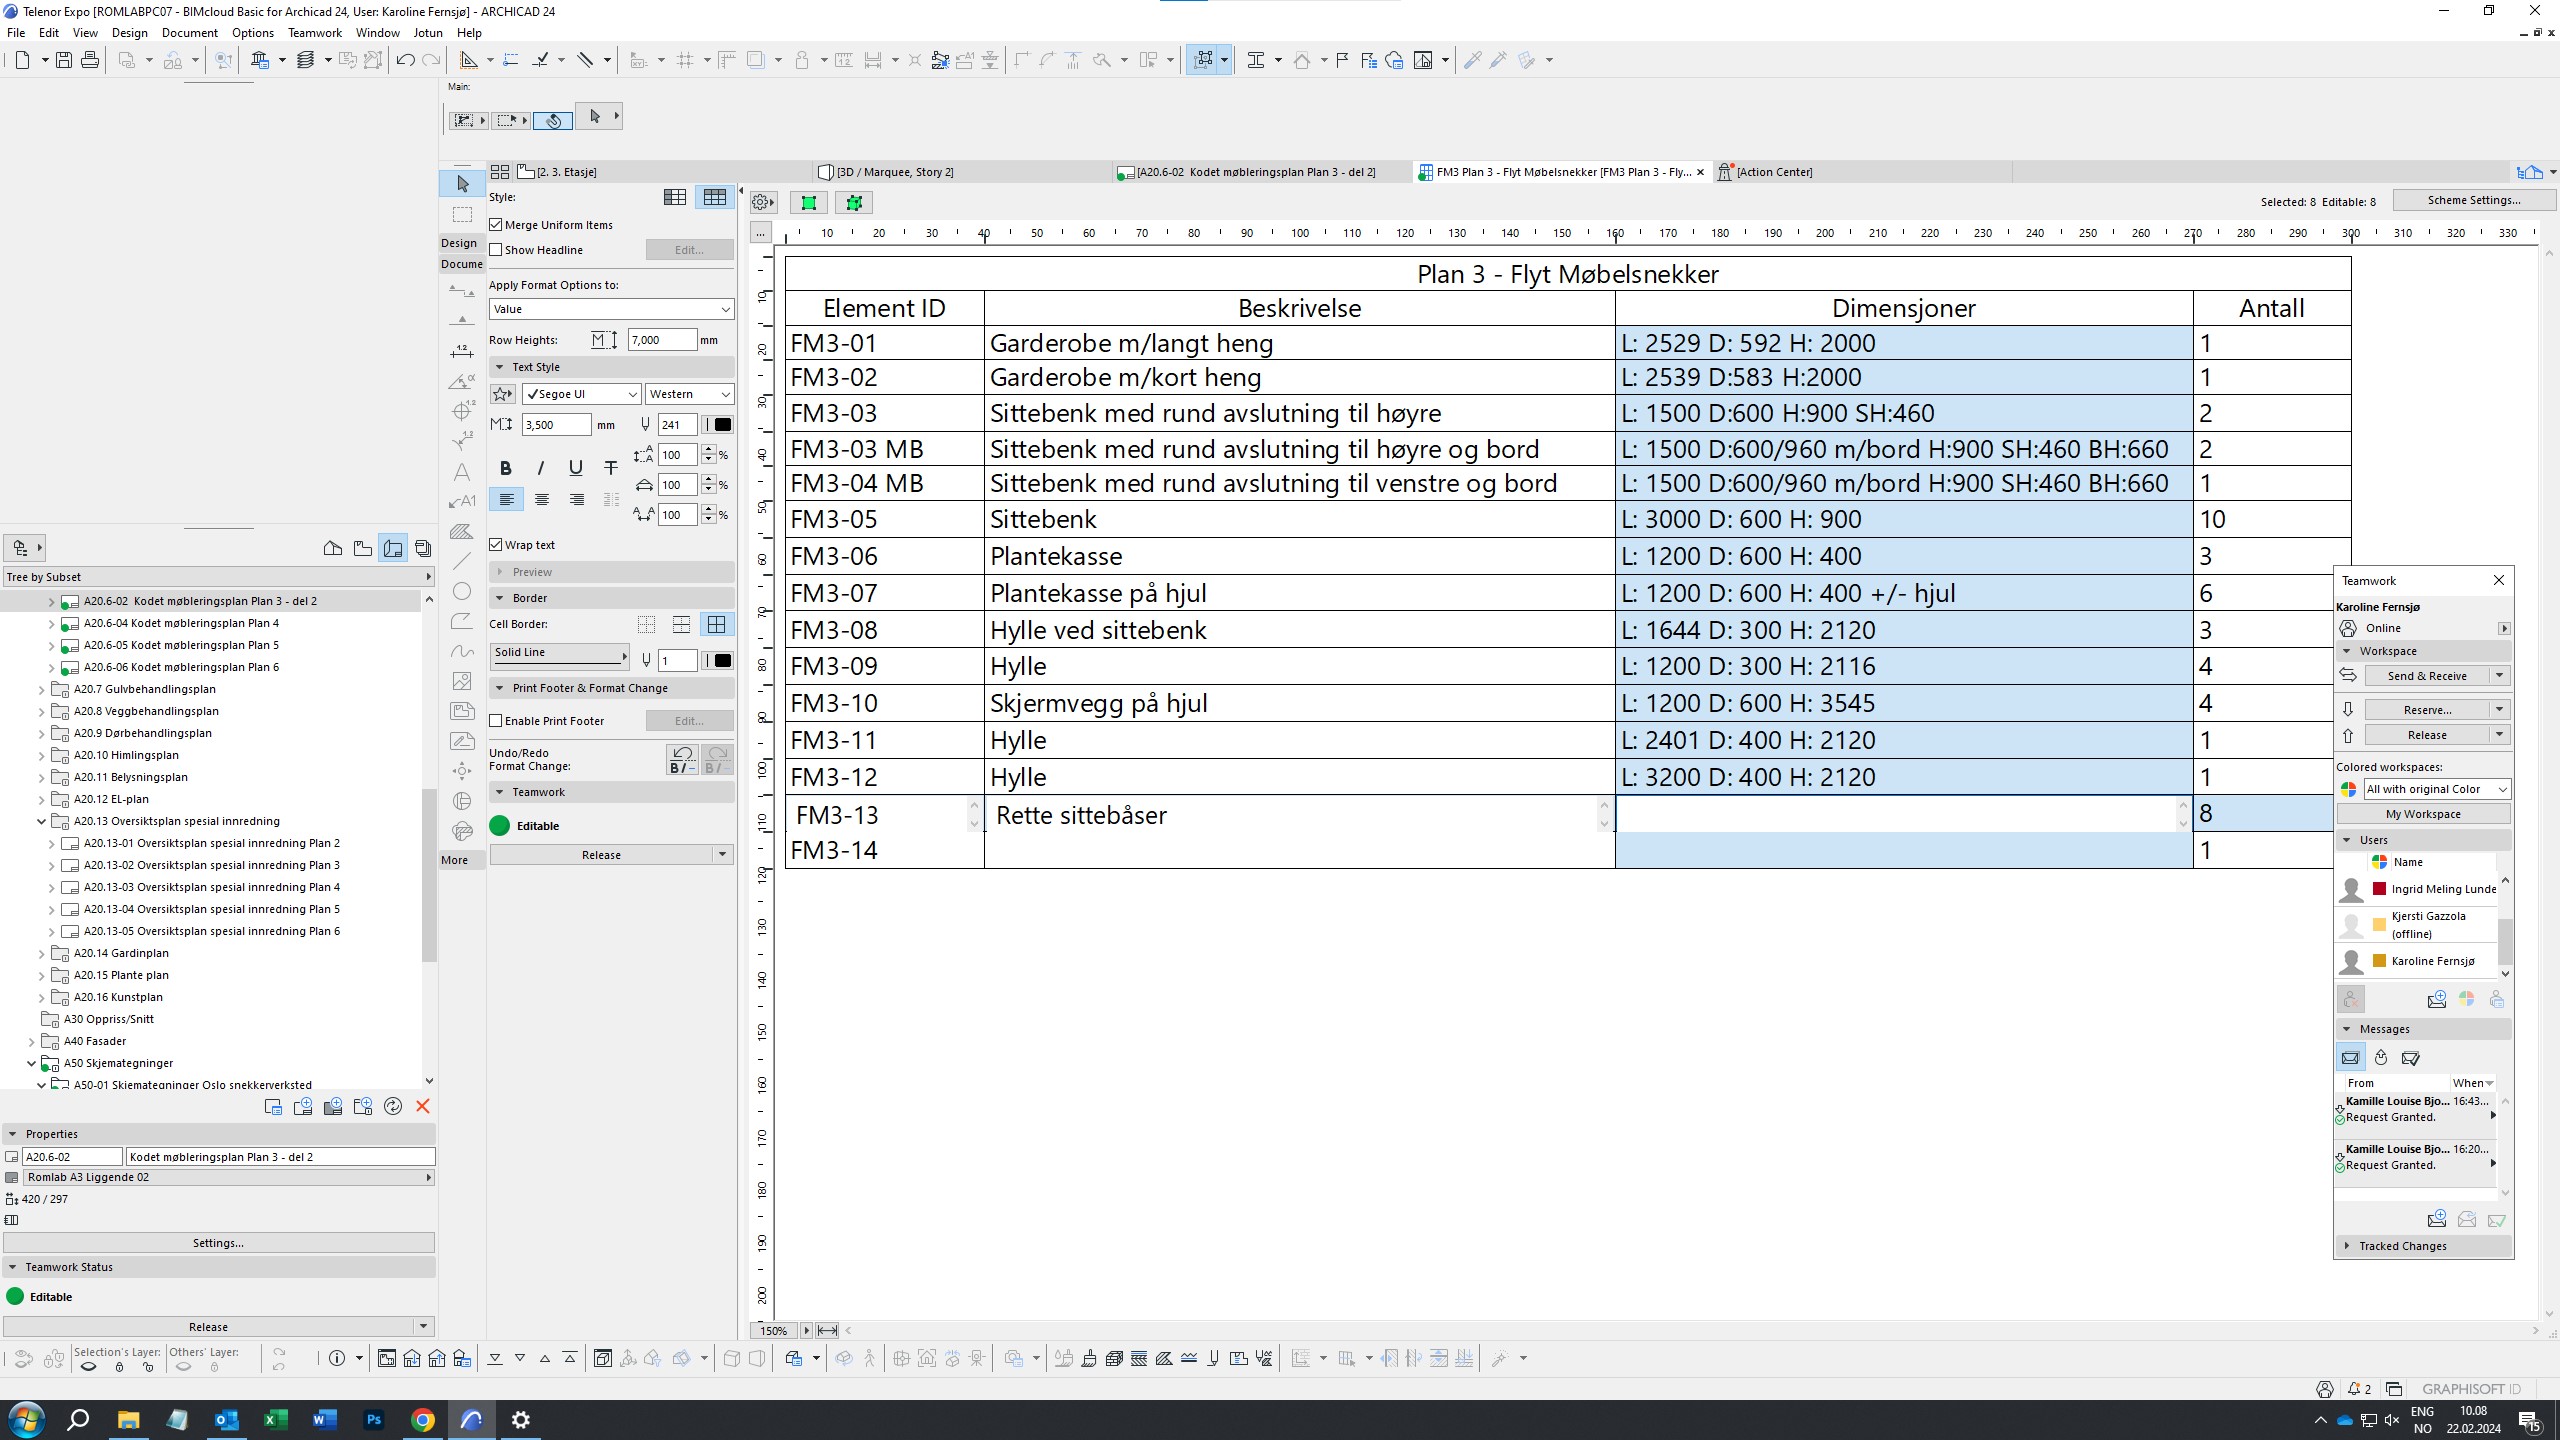Image resolution: width=2560 pixels, height=1440 pixels.
Task: Click the Row Heights input field
Action: click(660, 340)
